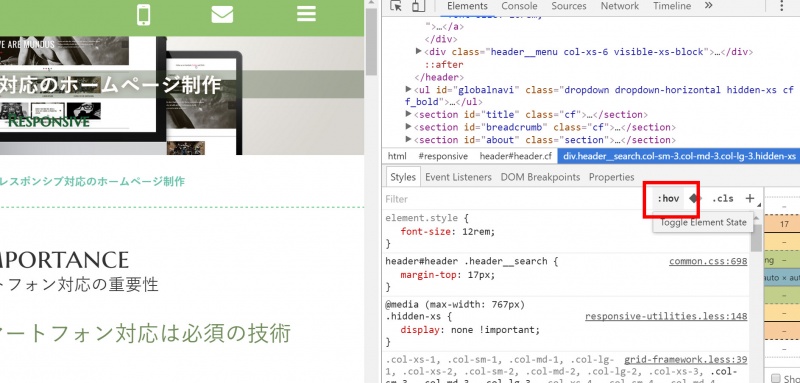
Task: Click the .hidden-xs selector
Action: click(413, 317)
